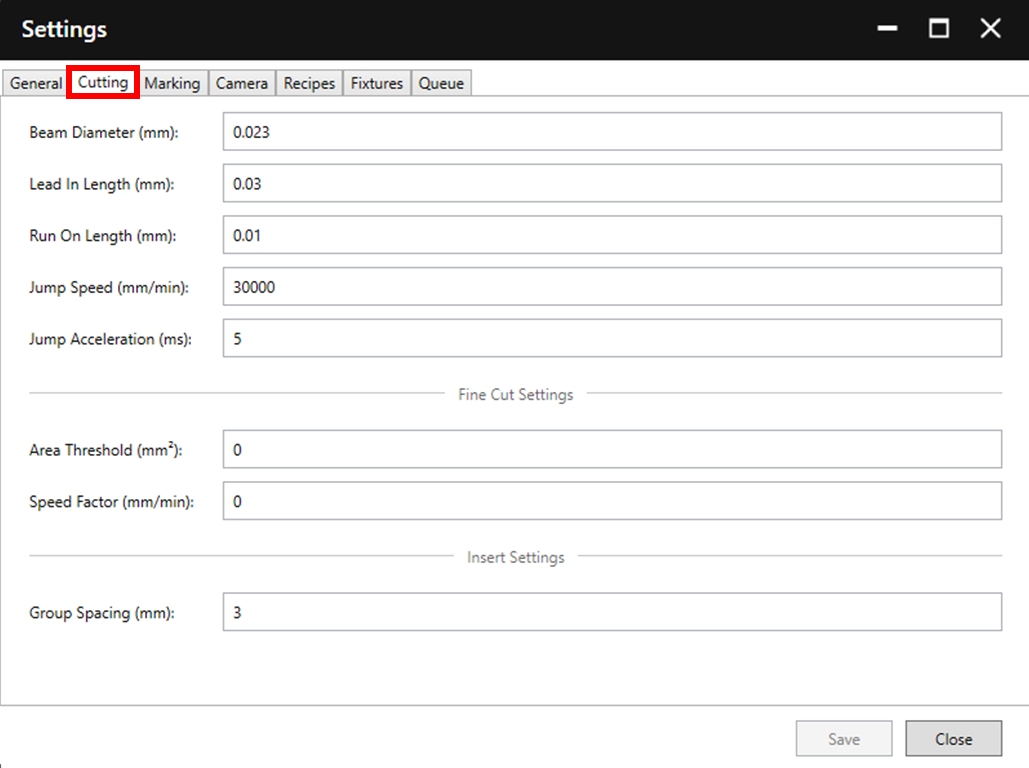The width and height of the screenshot is (1029, 768).
Task: Close Settings with the X icon
Action: point(990,28)
